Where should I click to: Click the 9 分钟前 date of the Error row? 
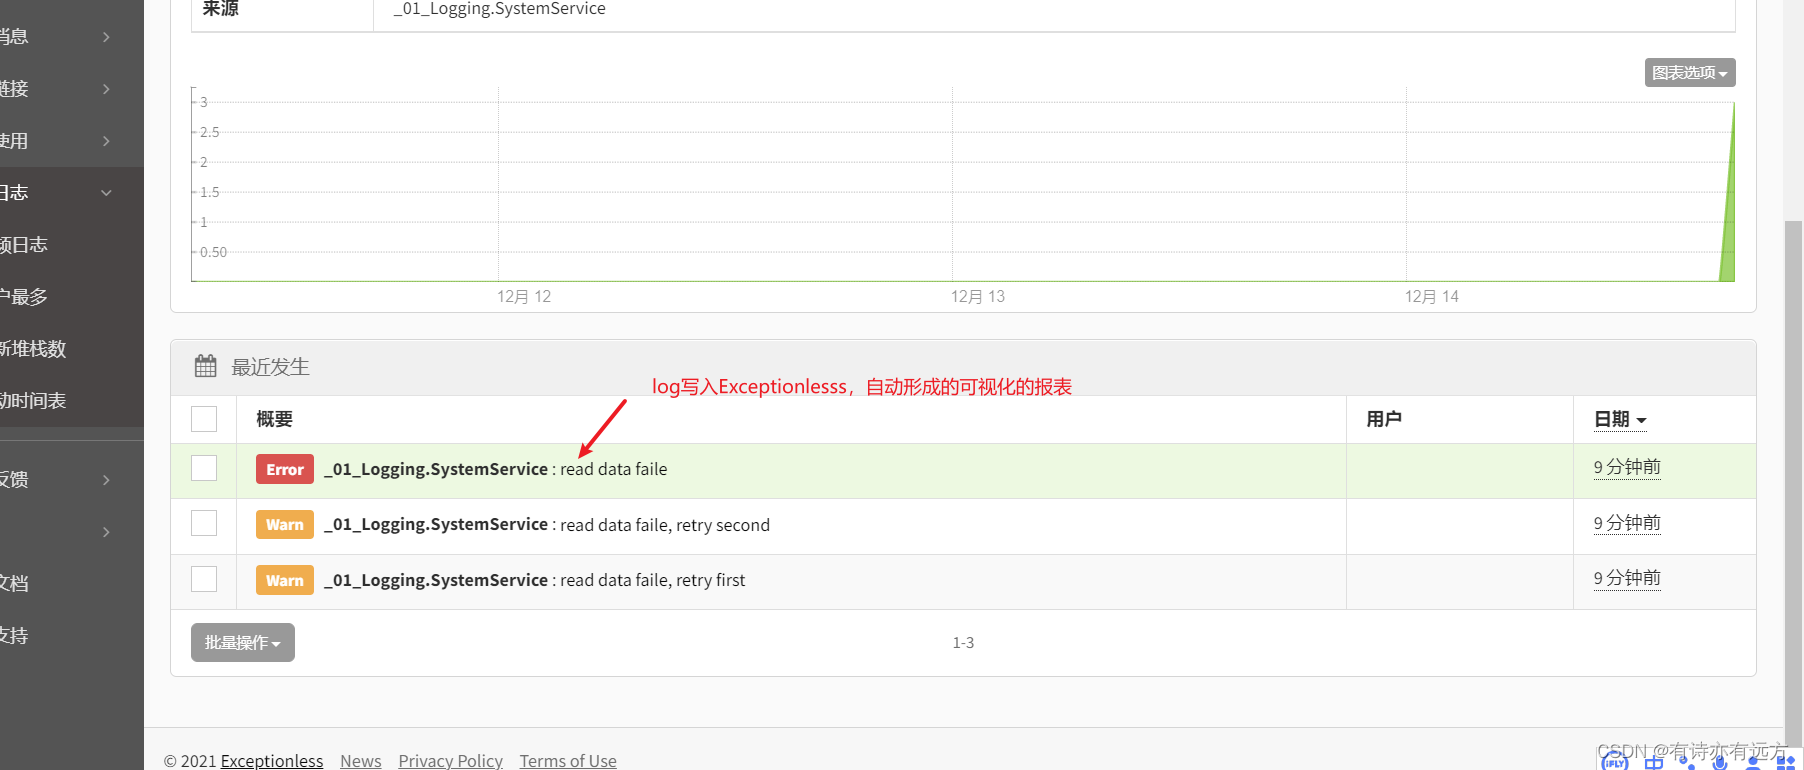point(1627,467)
